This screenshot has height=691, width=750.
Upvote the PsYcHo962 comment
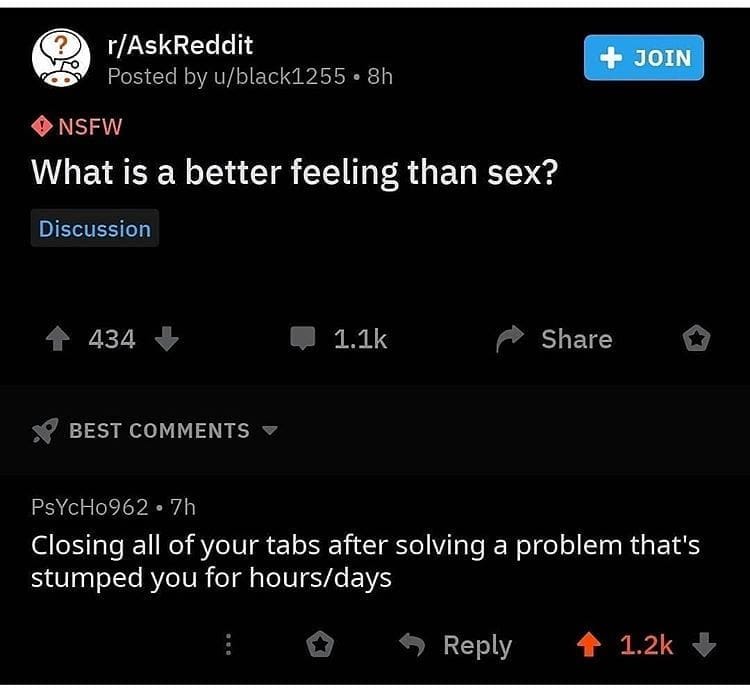[591, 646]
